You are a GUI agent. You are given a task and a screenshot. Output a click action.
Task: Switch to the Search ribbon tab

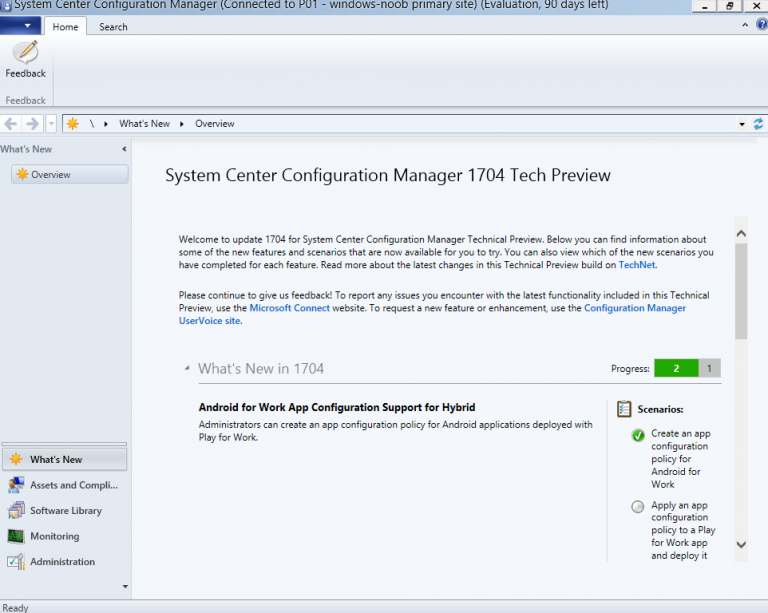(113, 27)
